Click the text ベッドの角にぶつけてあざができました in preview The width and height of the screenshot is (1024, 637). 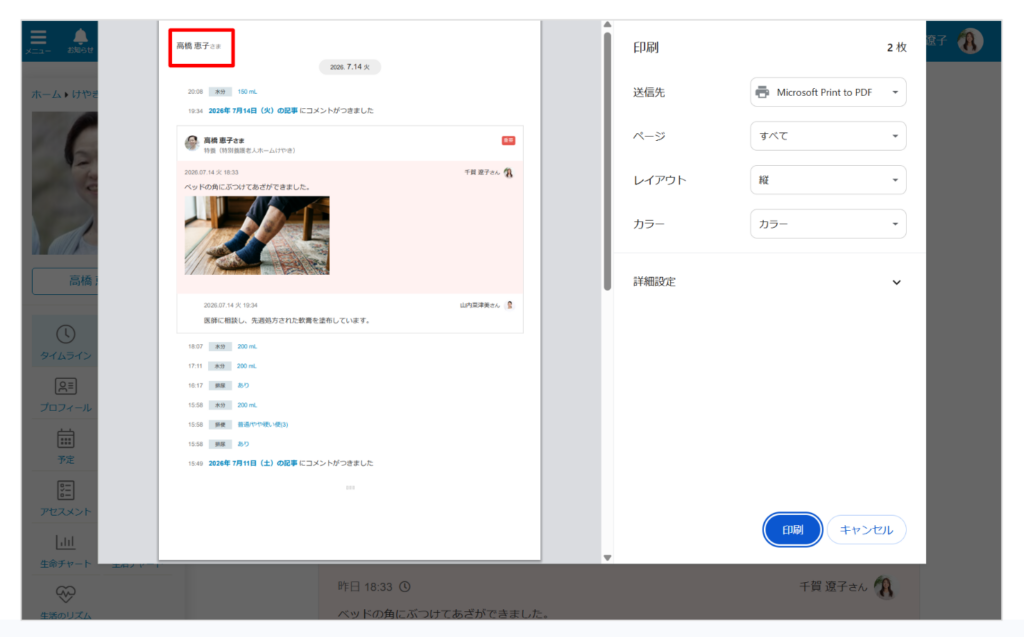[x=248, y=187]
